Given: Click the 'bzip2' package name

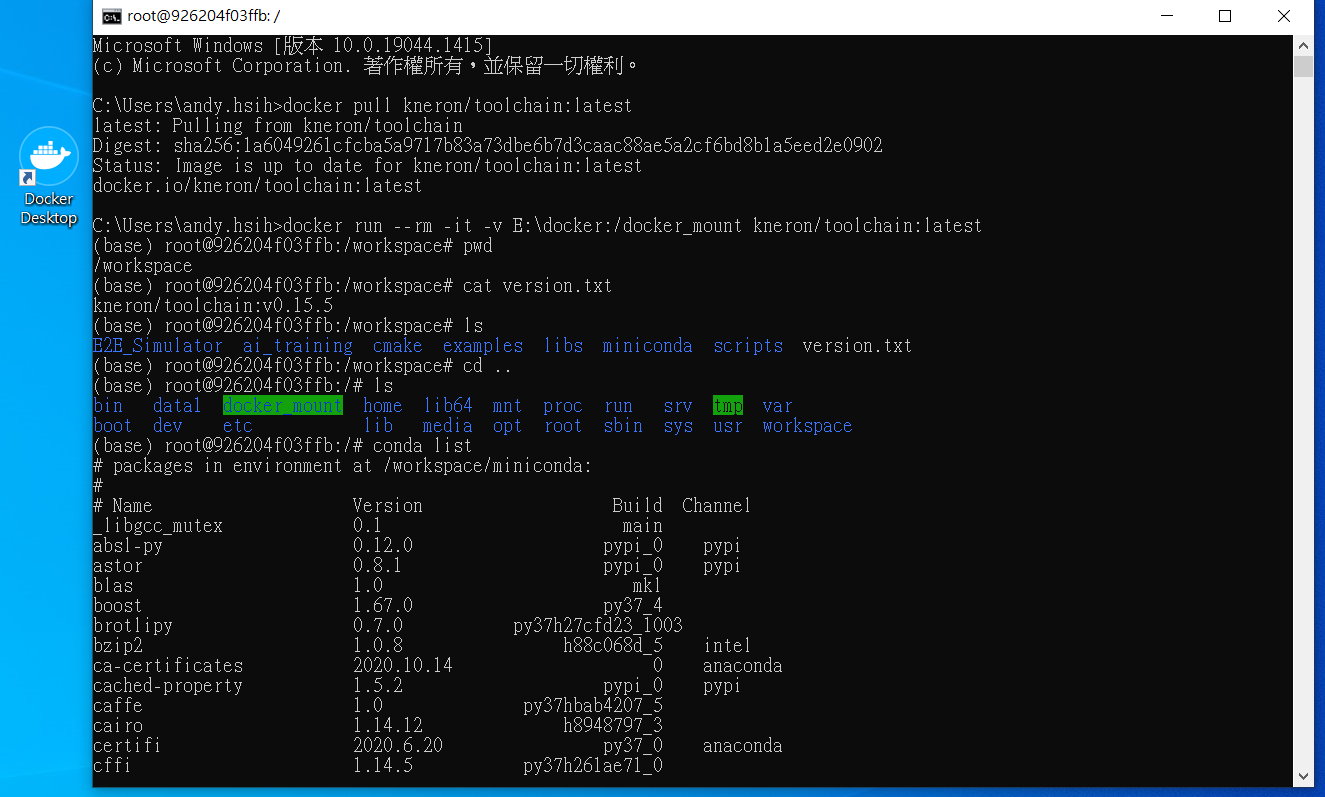Looking at the screenshot, I should coord(118,645).
